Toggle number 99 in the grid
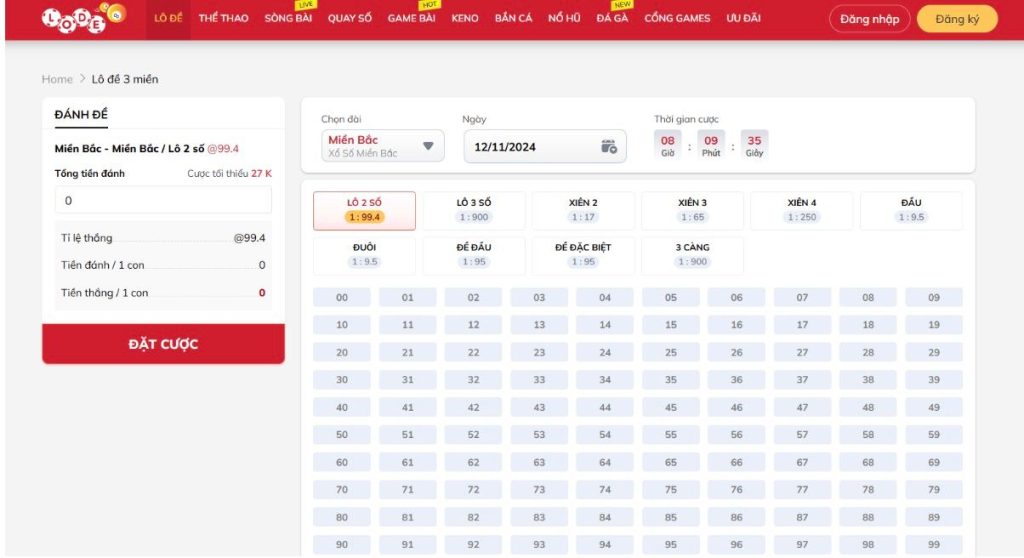 [934, 544]
